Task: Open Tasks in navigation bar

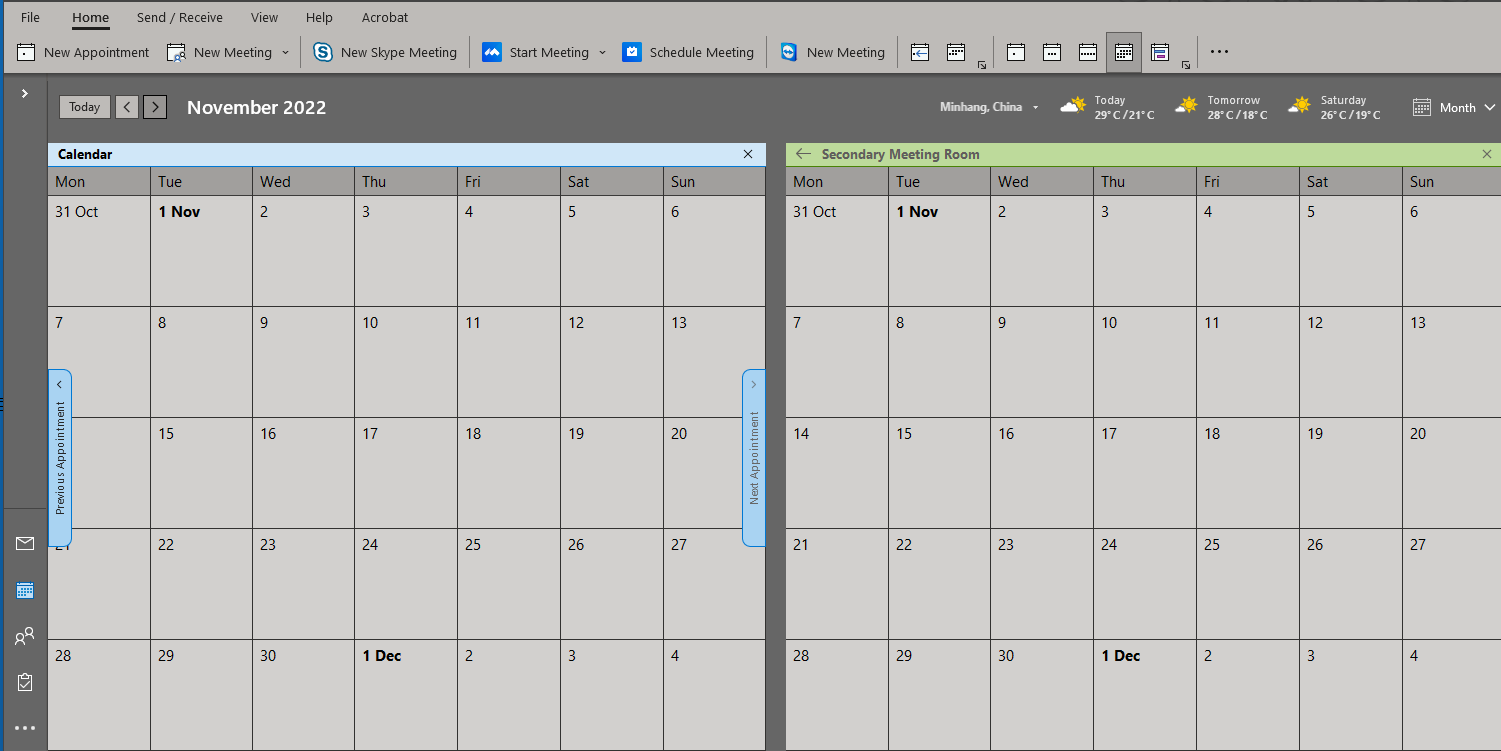Action: [25, 682]
